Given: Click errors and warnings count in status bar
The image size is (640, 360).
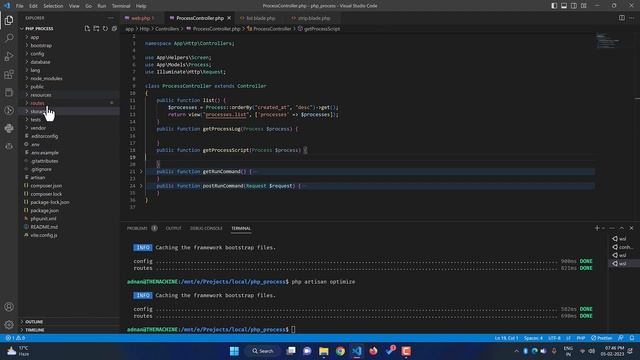Looking at the screenshot, I should [x=16, y=338].
